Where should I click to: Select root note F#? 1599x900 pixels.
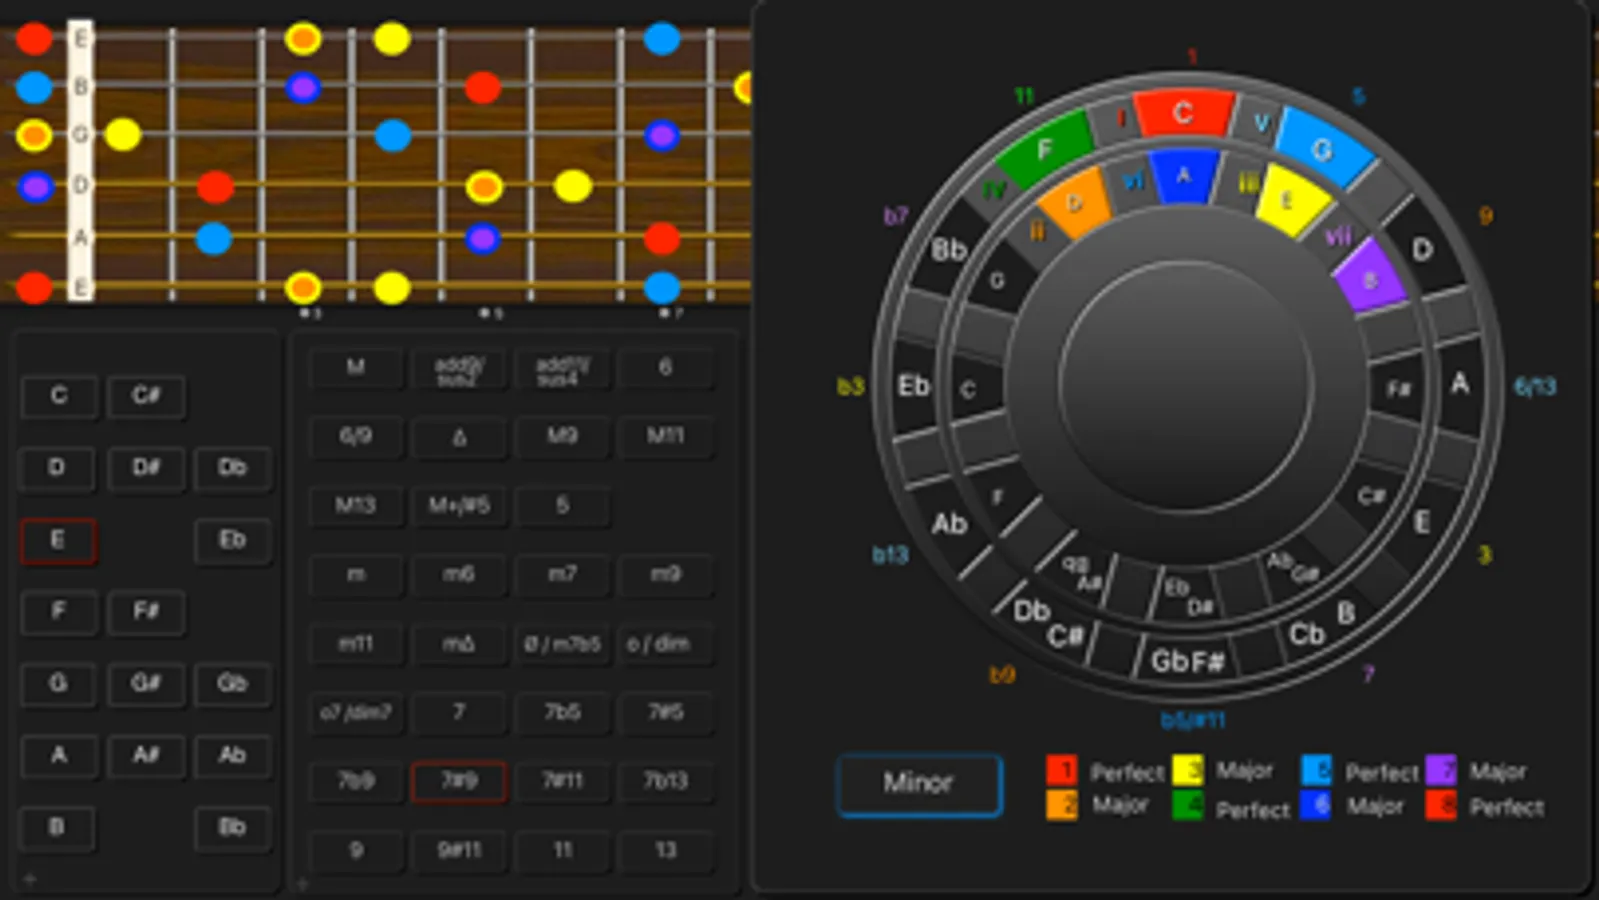pos(146,611)
